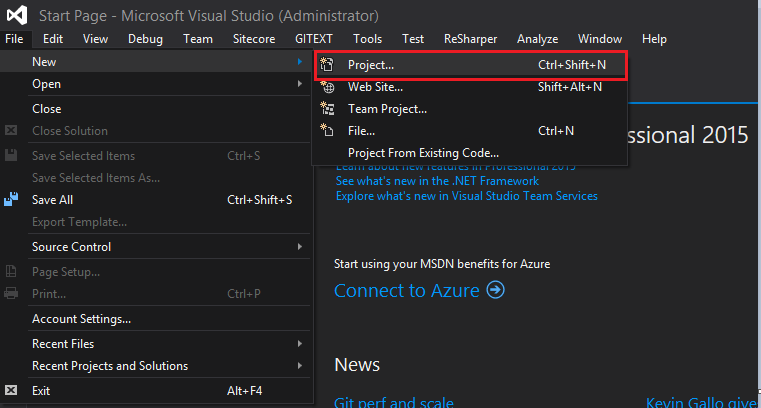
Task: Select Save Selected Items entry
Action: click(x=155, y=156)
